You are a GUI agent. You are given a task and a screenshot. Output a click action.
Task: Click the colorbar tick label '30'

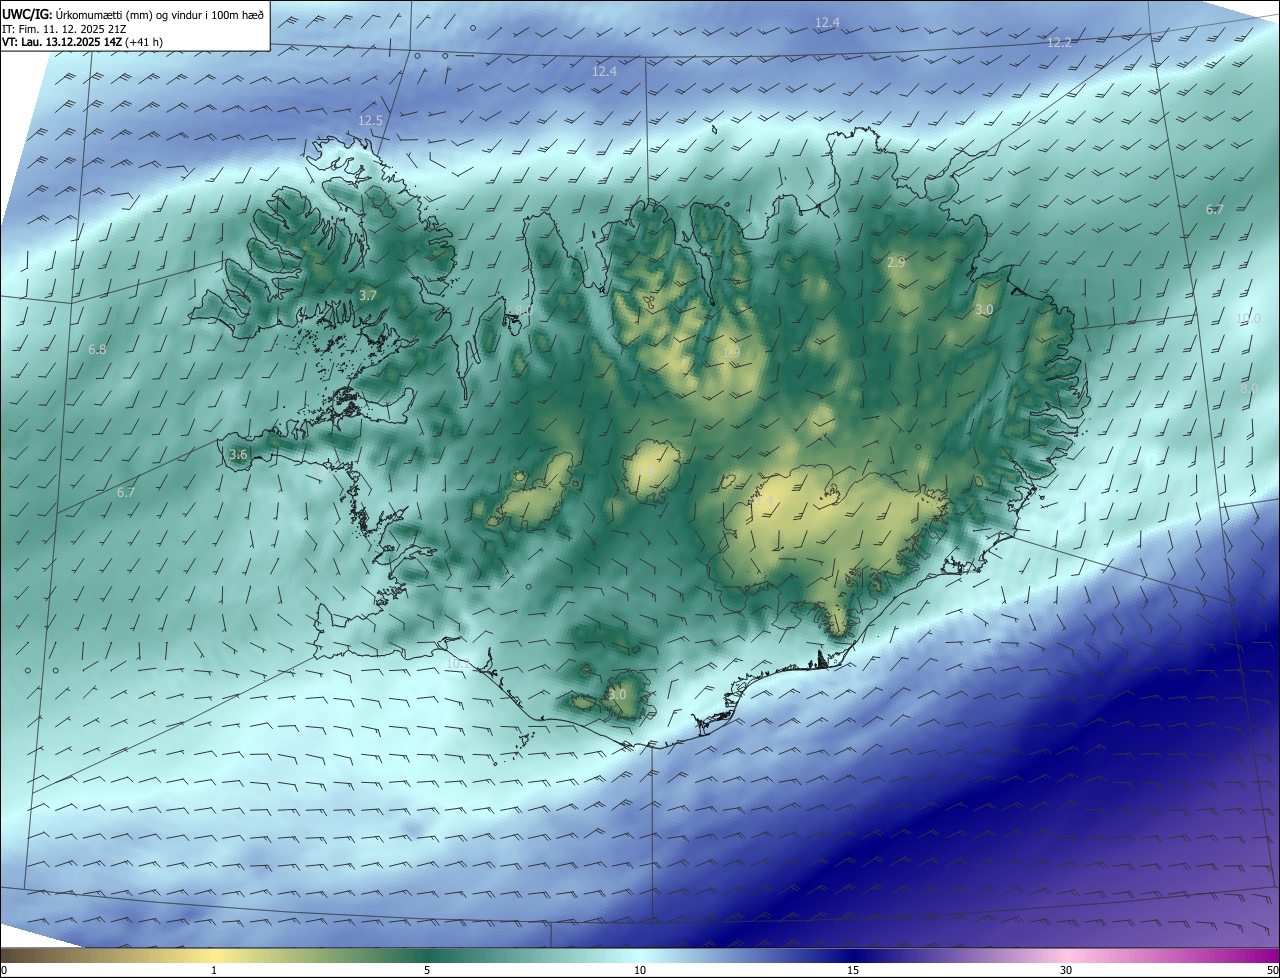[1066, 970]
